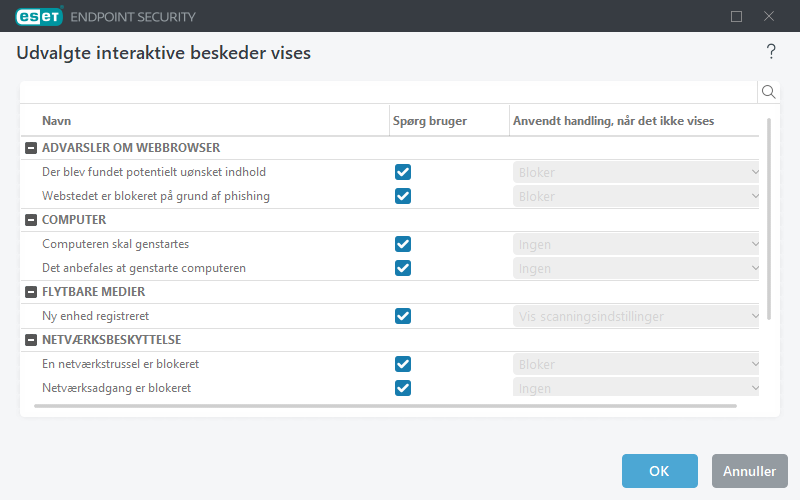Click the 'Udvalgte interaktive beskeder vises' heading
Image resolution: width=800 pixels, height=500 pixels.
pos(164,53)
